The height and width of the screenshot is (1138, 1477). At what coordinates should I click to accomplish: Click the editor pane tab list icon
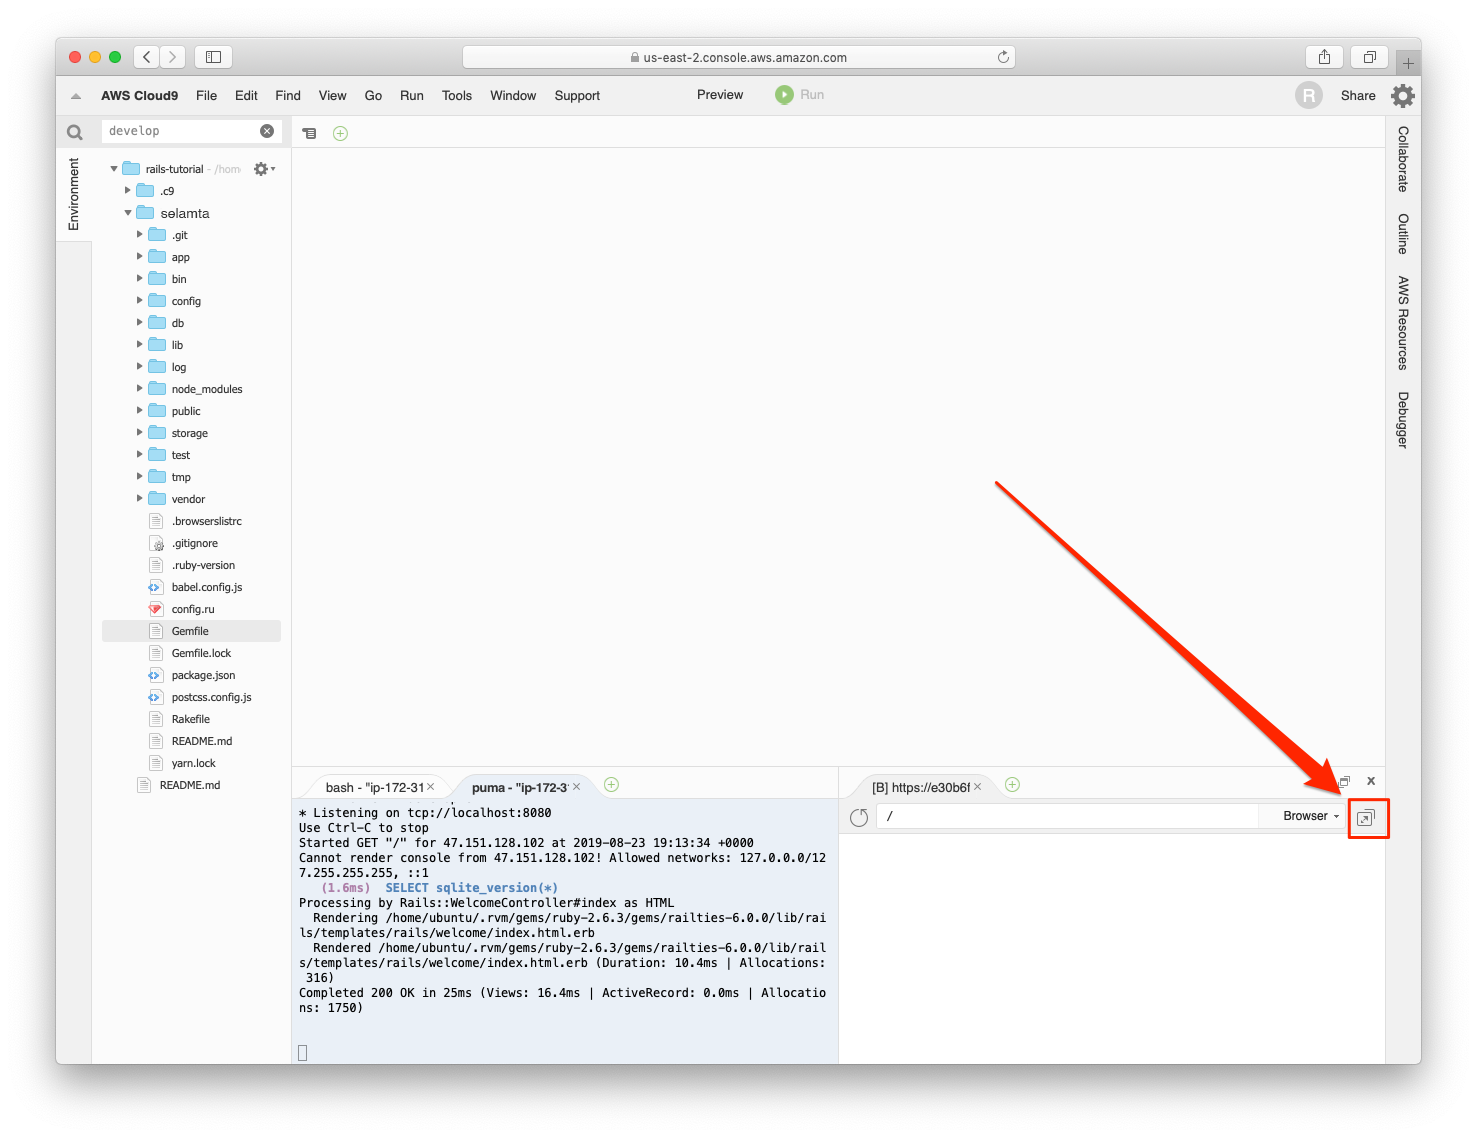(310, 134)
